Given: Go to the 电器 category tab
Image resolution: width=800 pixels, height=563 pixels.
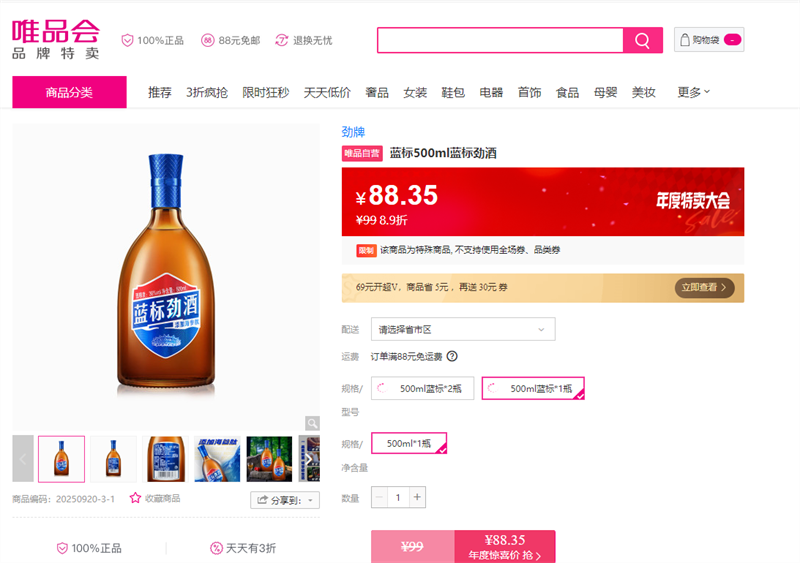Looking at the screenshot, I should [x=491, y=92].
